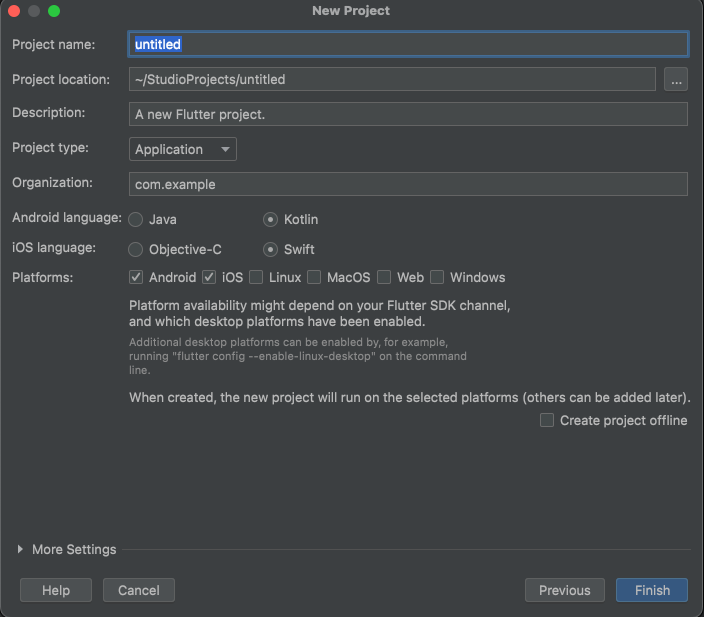Image resolution: width=704 pixels, height=617 pixels.
Task: Click the Project location path field
Action: 392,79
